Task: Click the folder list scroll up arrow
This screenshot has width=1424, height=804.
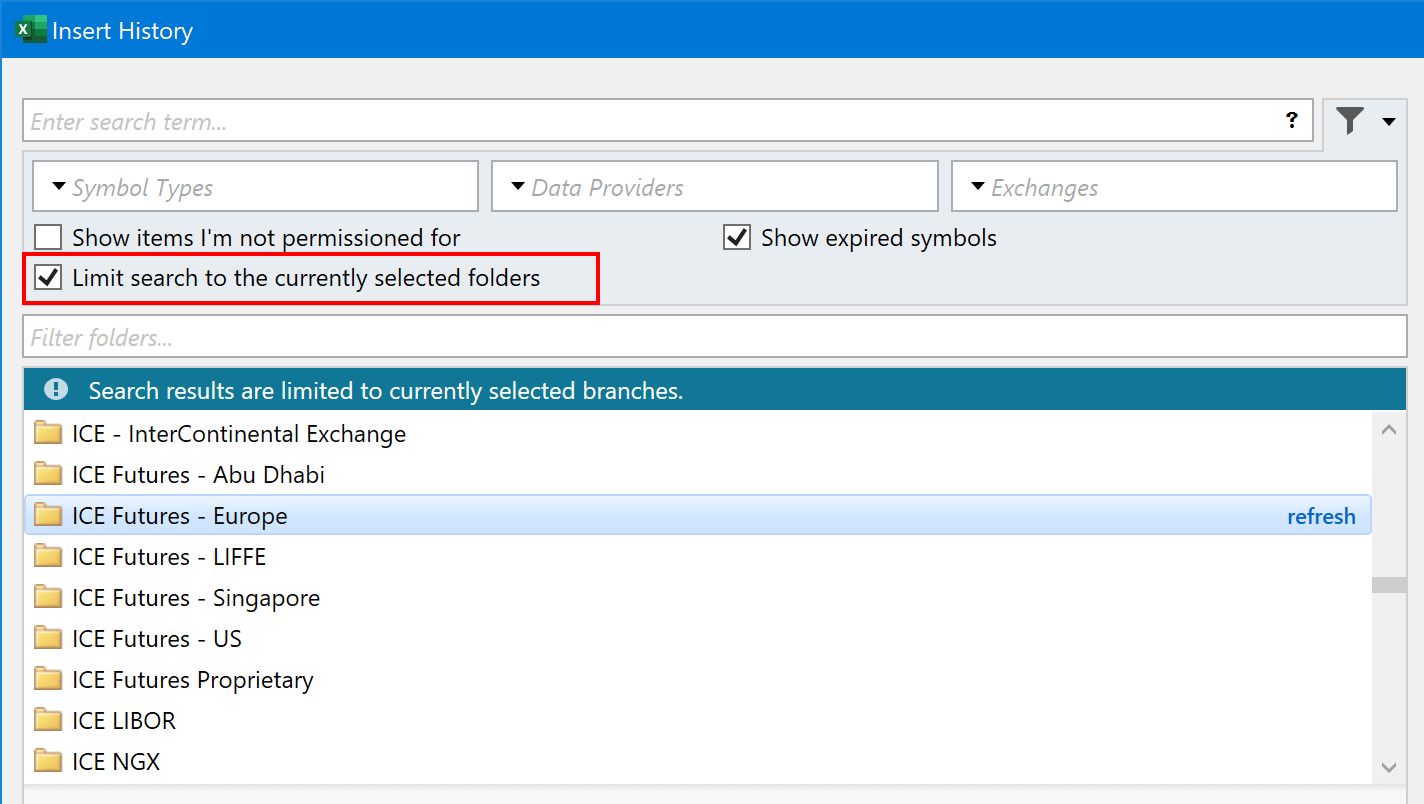Action: point(1388,430)
